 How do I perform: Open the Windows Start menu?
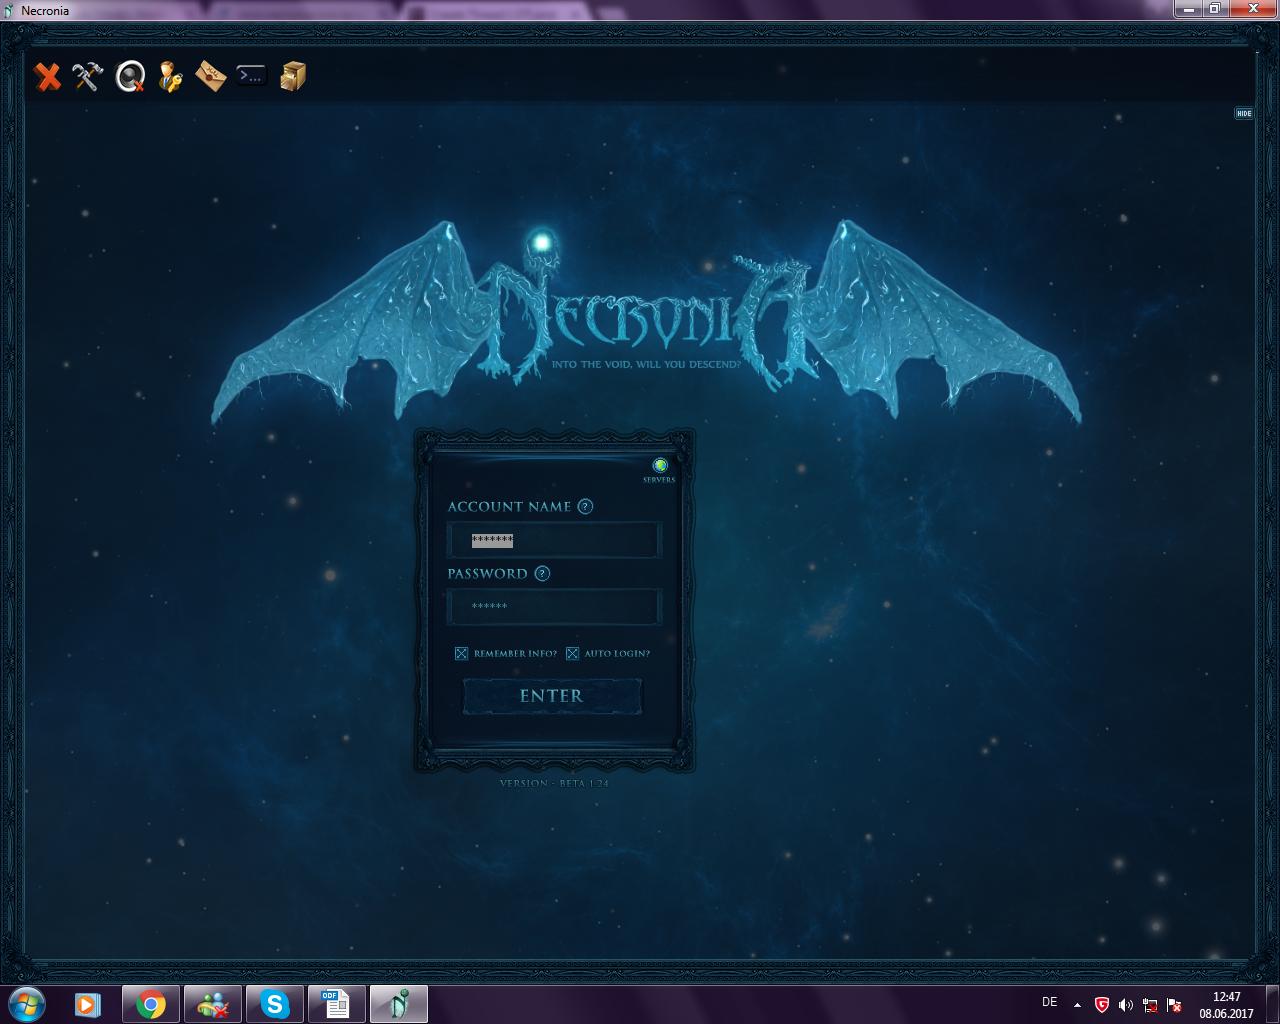pos(27,1003)
